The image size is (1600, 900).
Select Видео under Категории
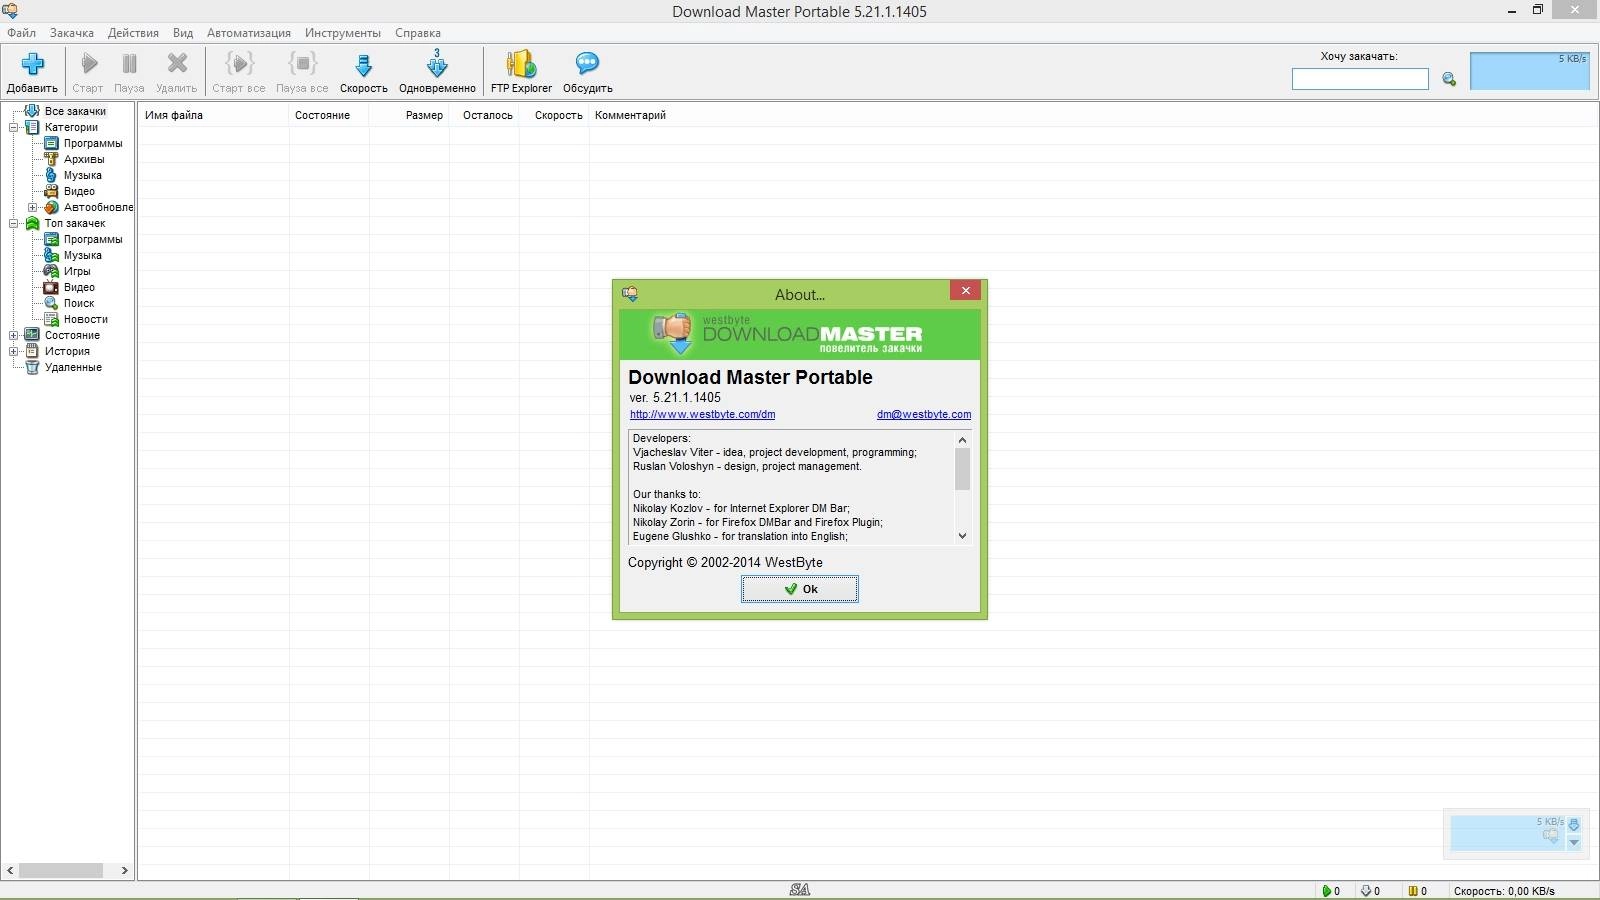coord(80,191)
